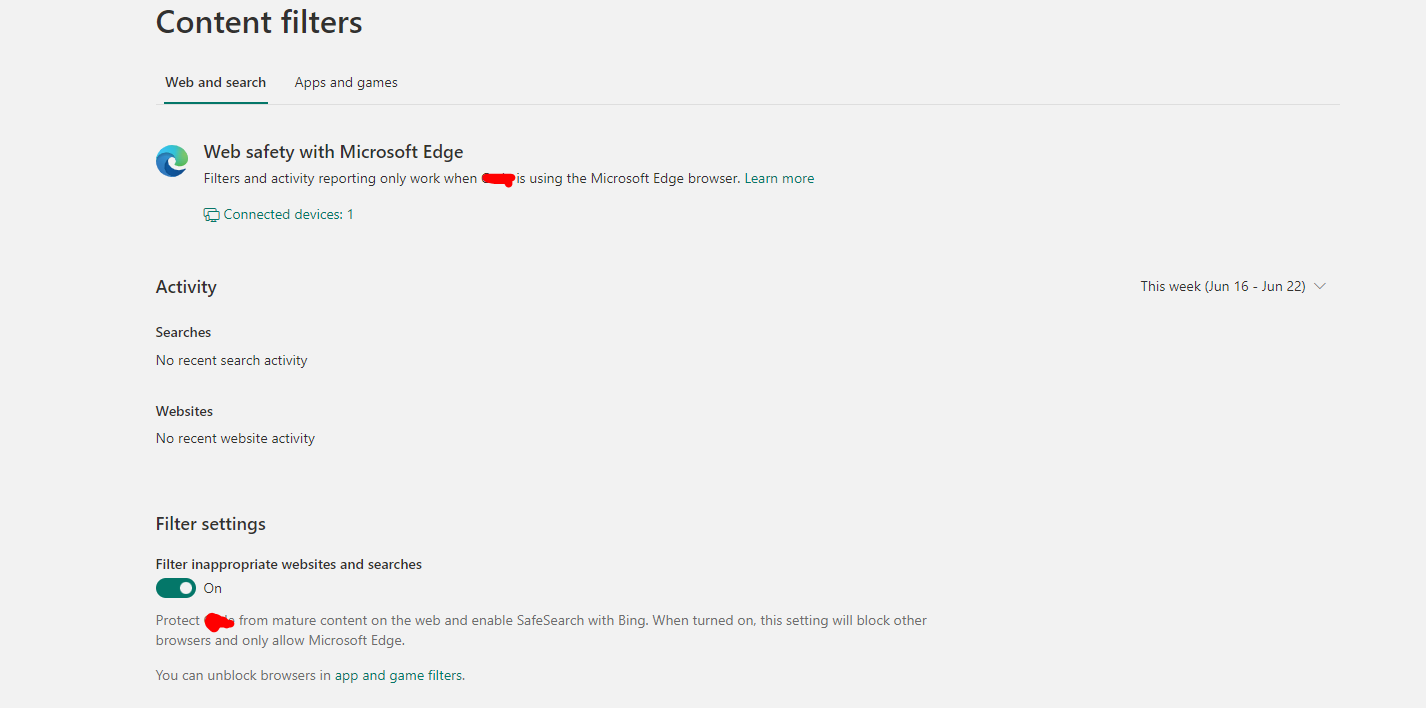
Task: Turn off the inappropriate websites filter toggle
Action: [176, 588]
